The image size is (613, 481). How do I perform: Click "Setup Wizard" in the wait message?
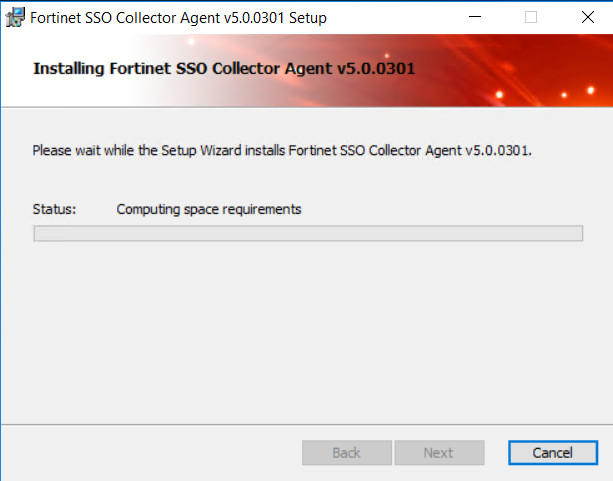(201, 151)
